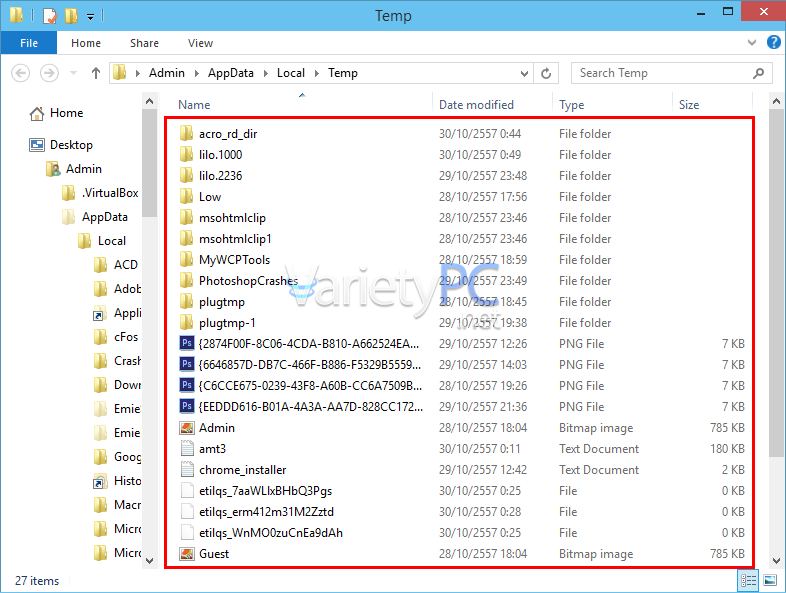786x593 pixels.
Task: Select the ACD folder in navigation tree
Action: [116, 265]
